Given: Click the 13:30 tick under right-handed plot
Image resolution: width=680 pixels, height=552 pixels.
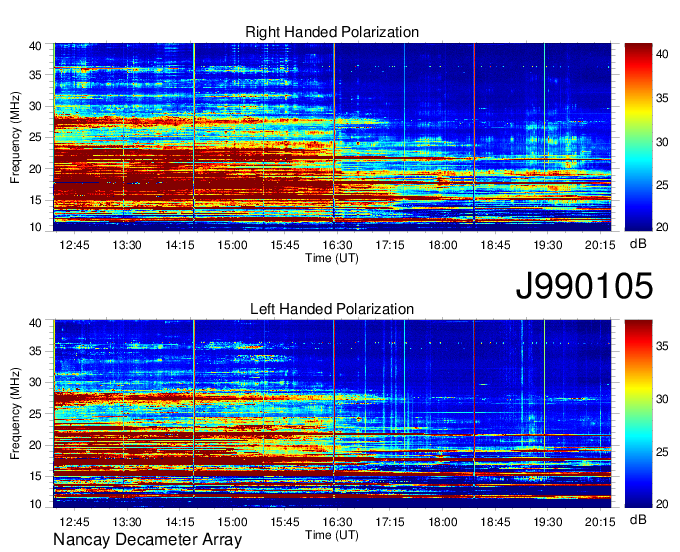Looking at the screenshot, I should (127, 245).
